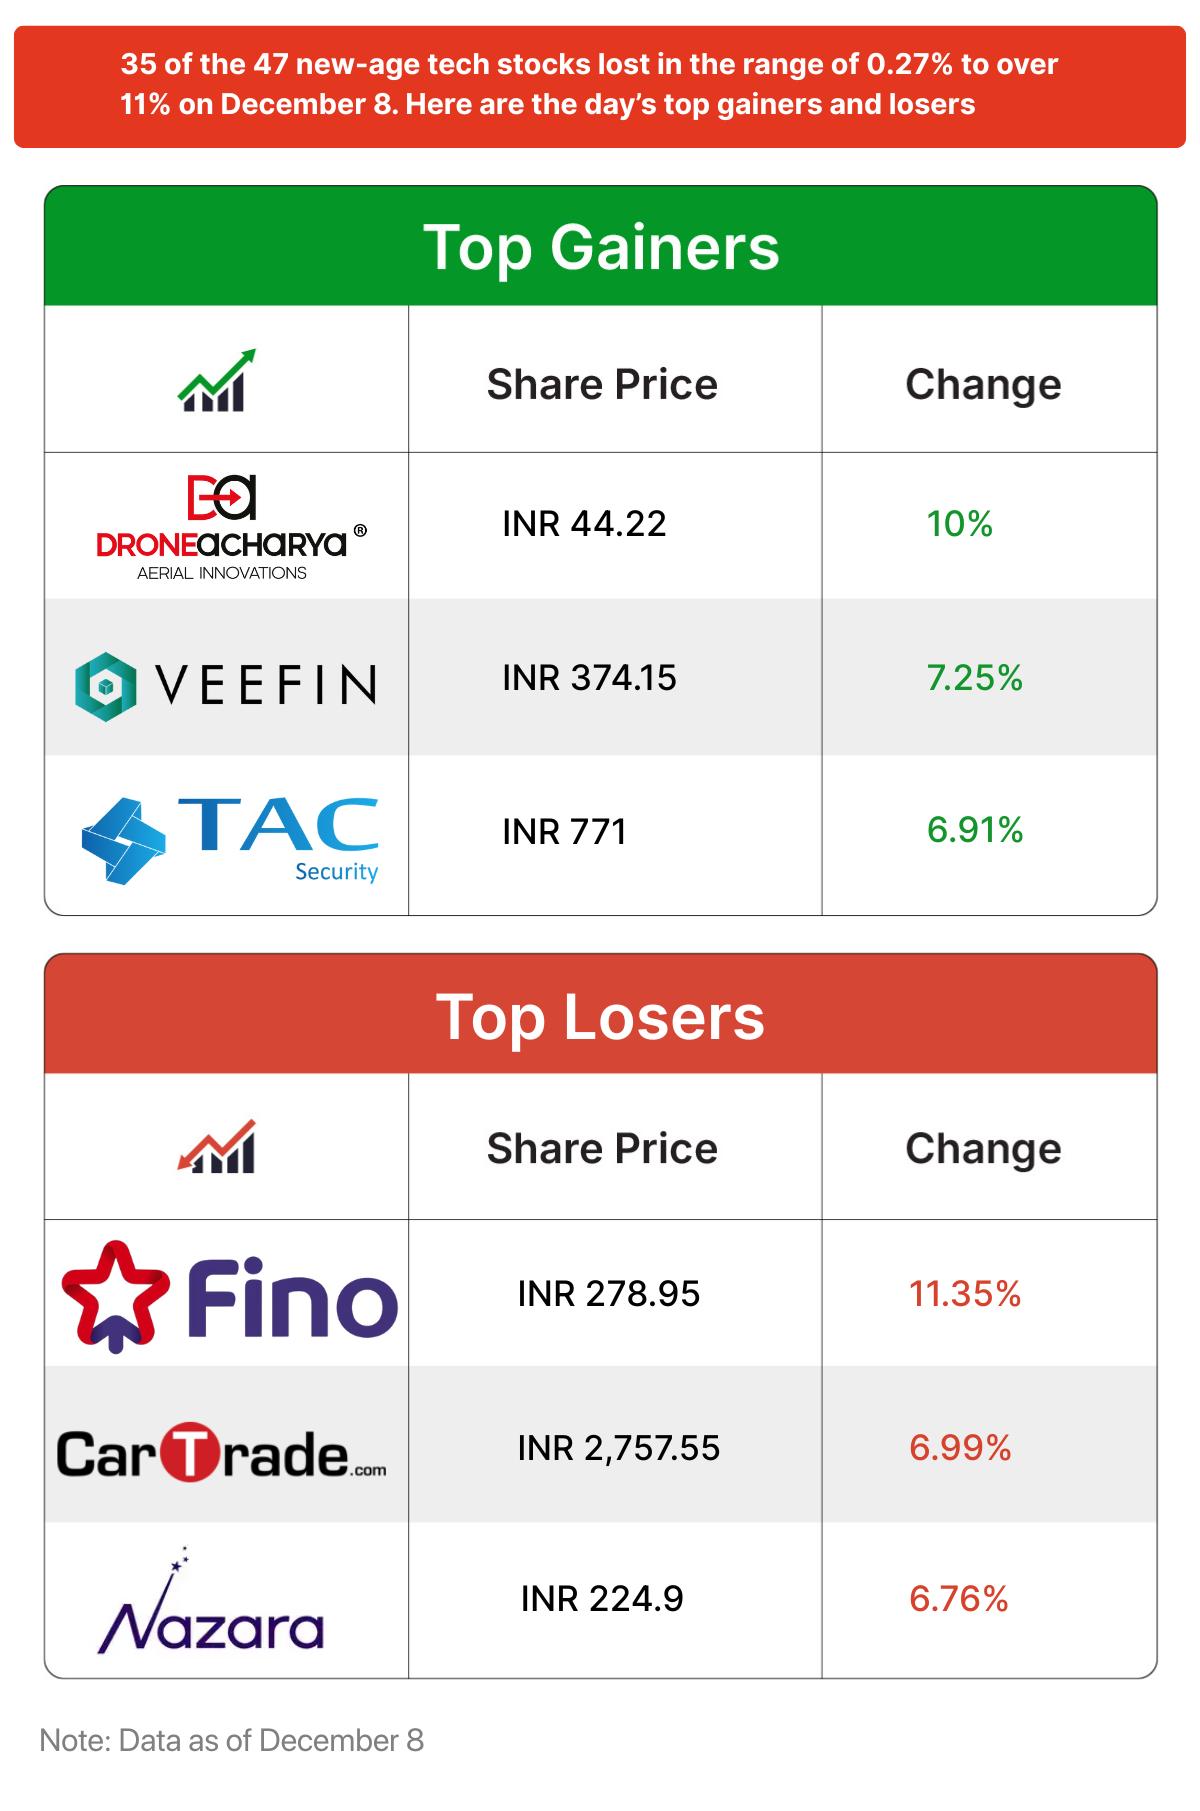Image resolution: width=1200 pixels, height=1811 pixels.
Task: Click the green rising chart icon
Action: 217,381
